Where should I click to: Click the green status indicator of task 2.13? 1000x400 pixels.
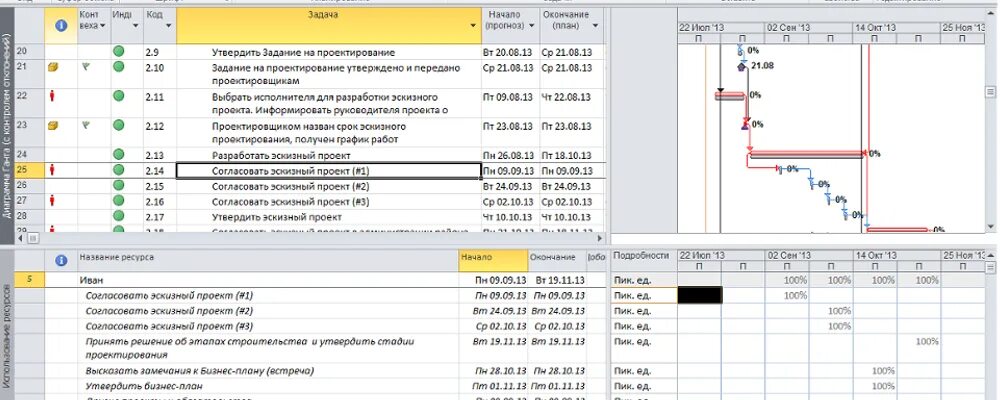coord(118,154)
